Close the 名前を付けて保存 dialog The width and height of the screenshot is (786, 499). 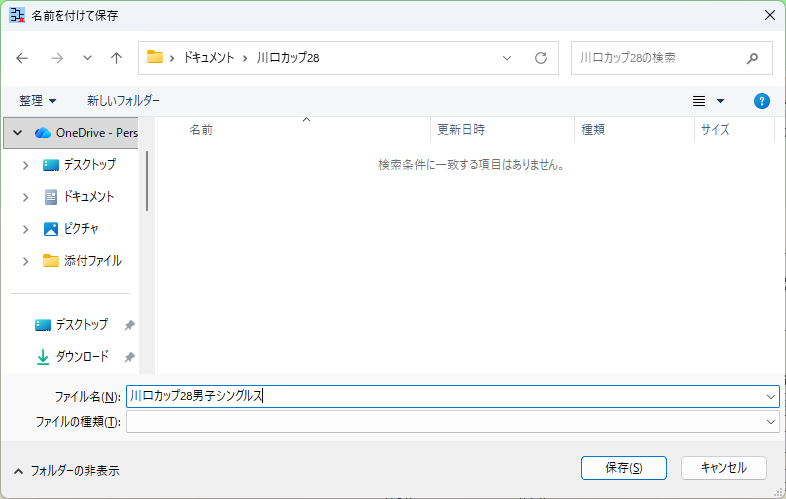click(770, 15)
